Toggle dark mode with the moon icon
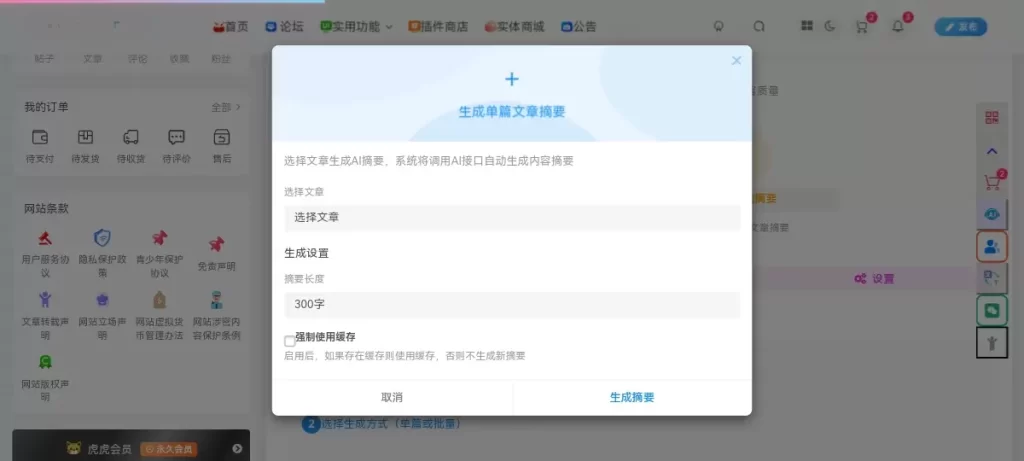This screenshot has height=461, width=1024. [x=829, y=27]
